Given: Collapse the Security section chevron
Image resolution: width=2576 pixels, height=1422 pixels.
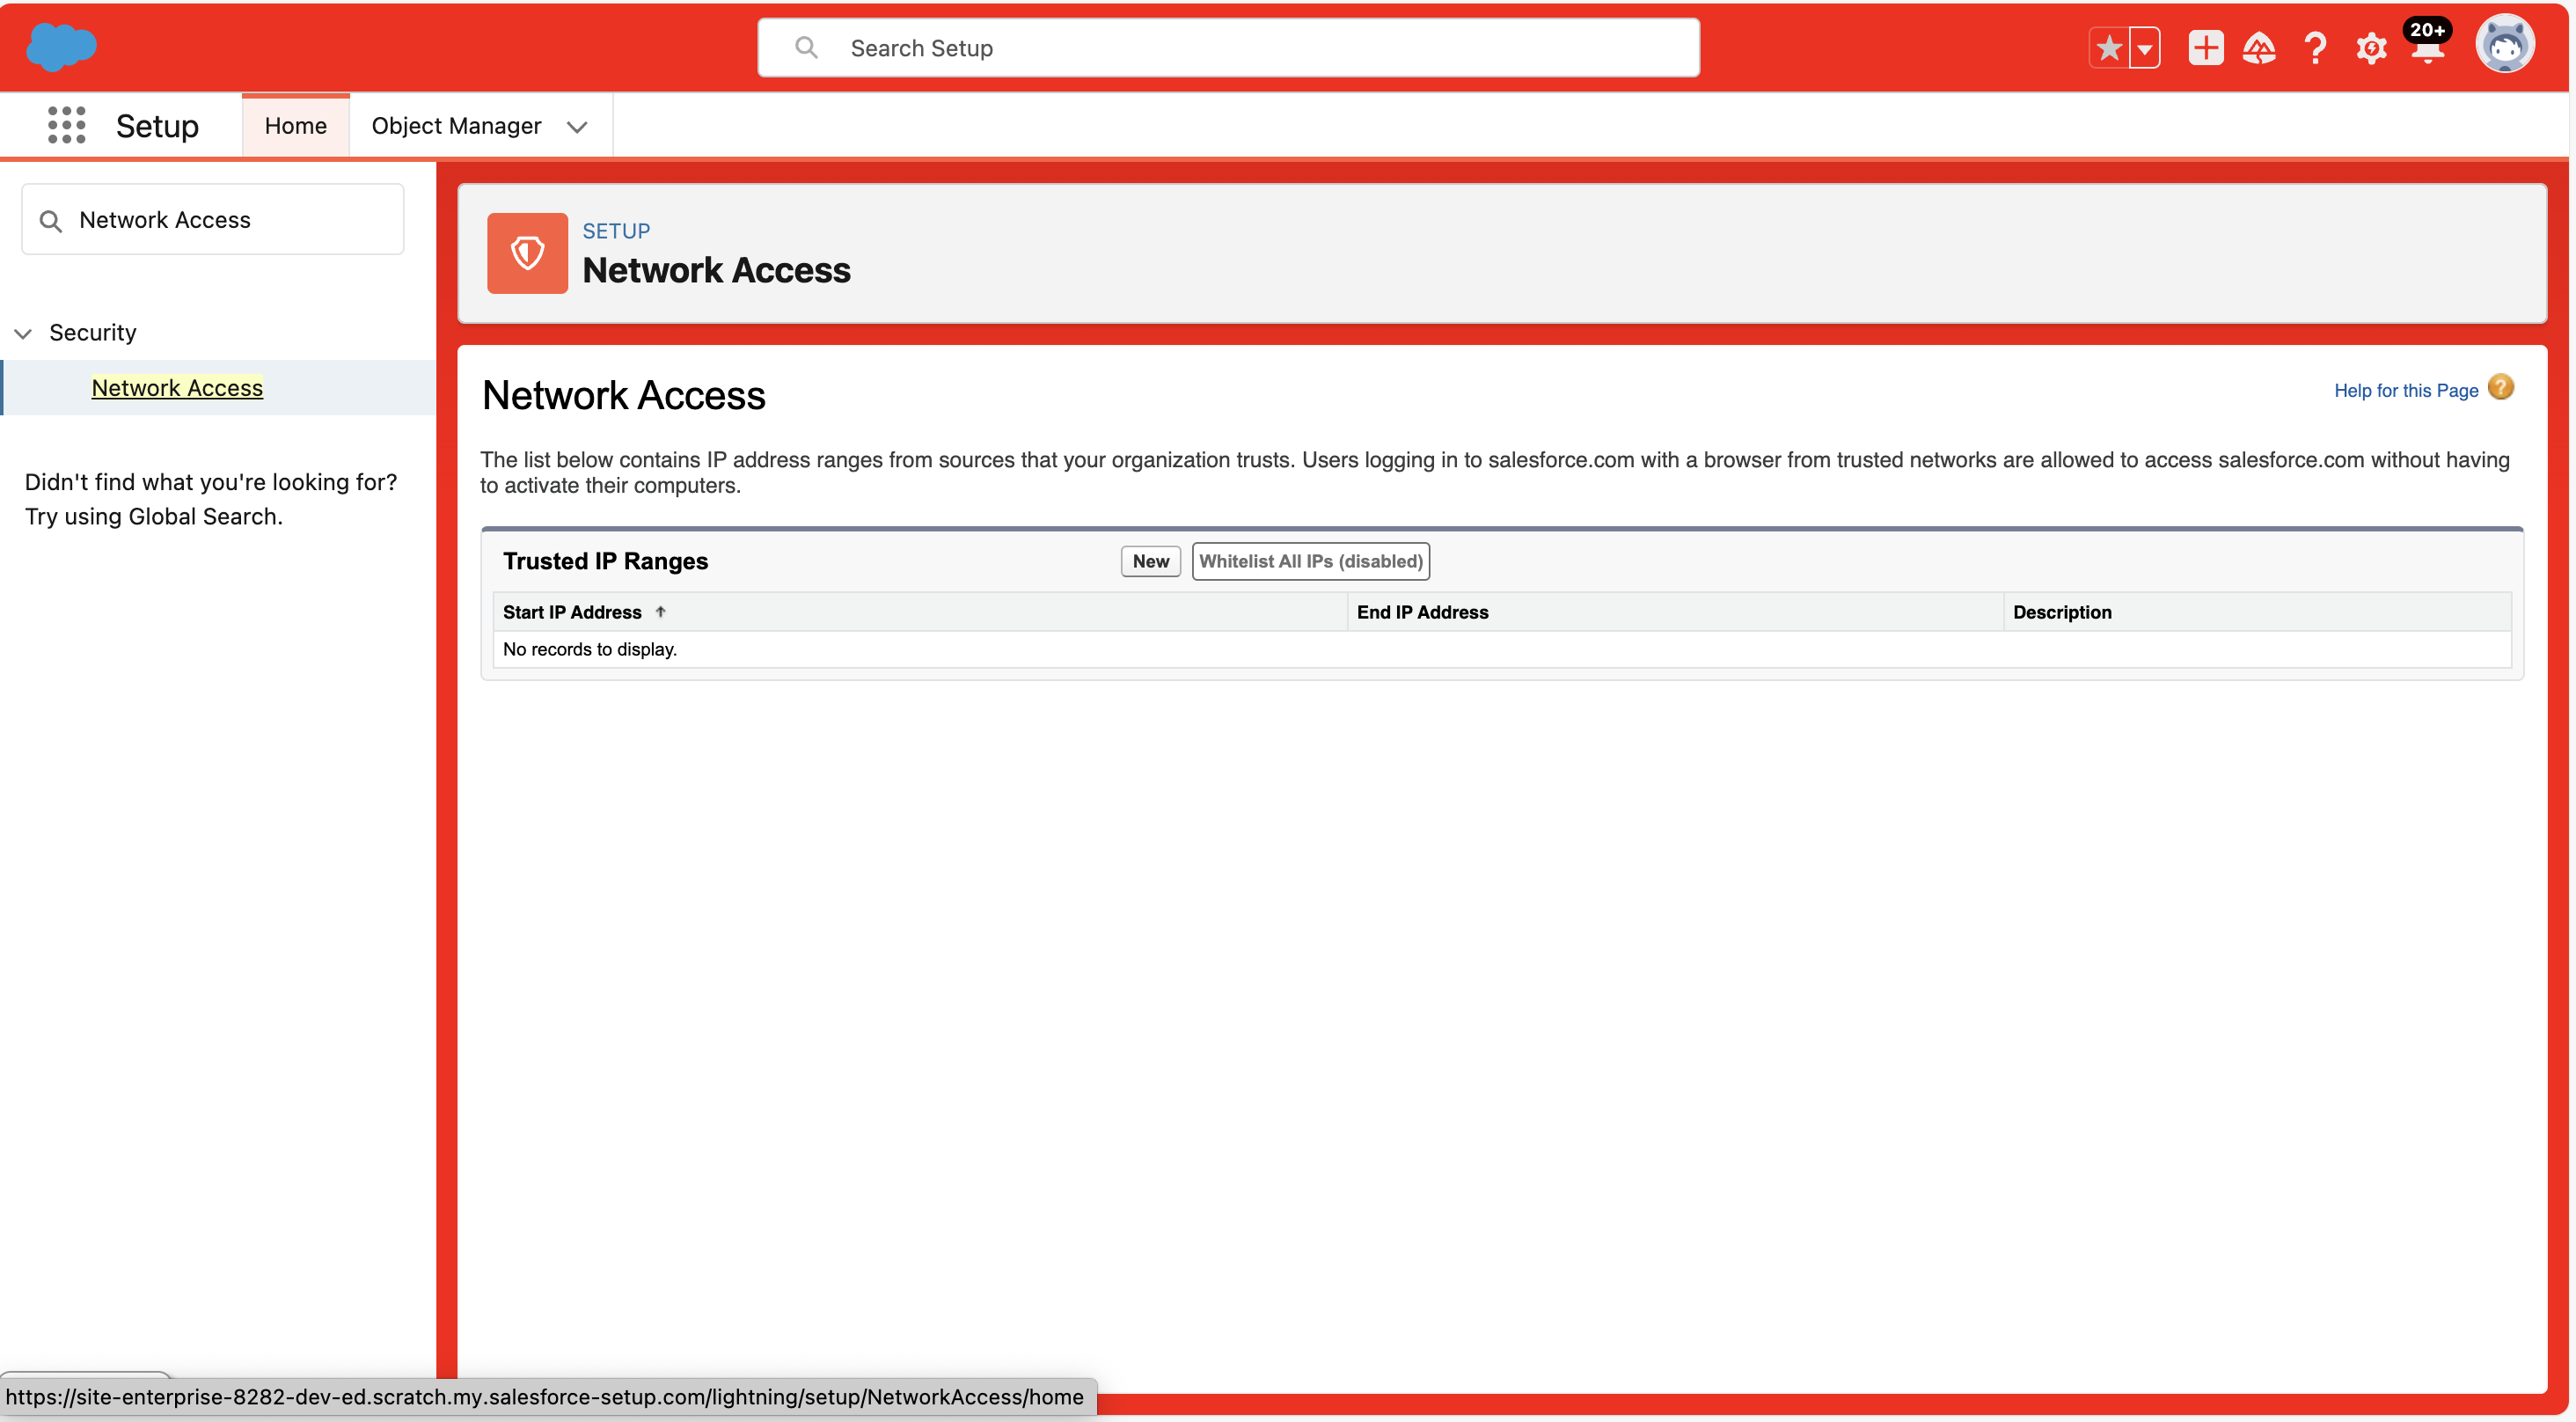Looking at the screenshot, I should click(x=24, y=333).
